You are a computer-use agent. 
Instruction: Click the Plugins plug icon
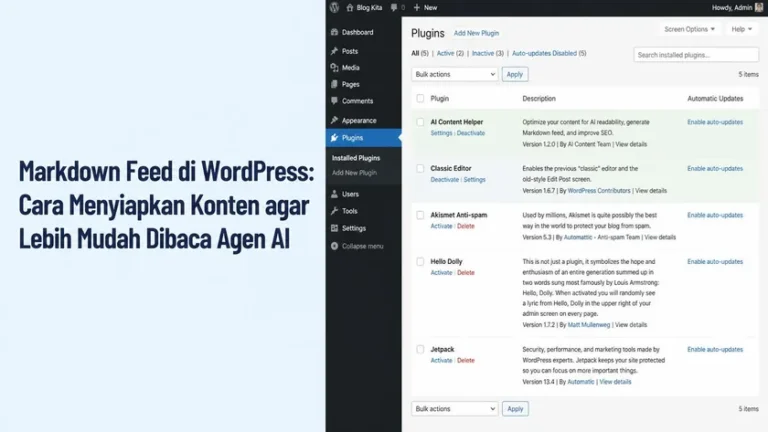coord(335,138)
